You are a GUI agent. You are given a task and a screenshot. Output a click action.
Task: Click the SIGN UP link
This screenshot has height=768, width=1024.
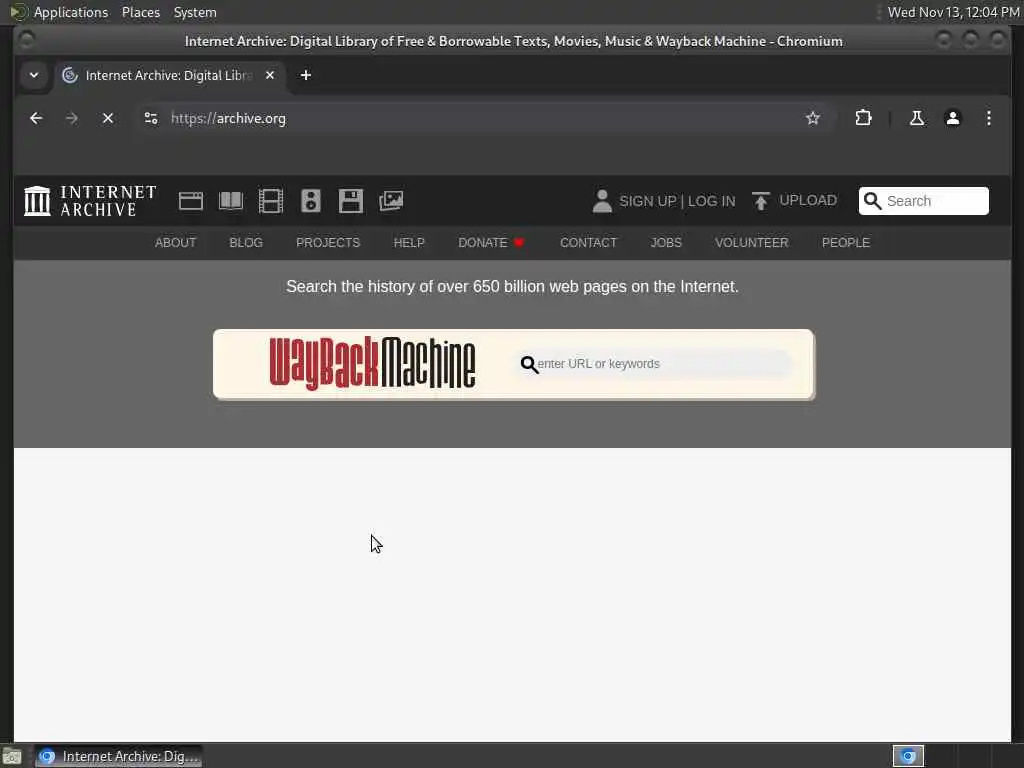647,201
